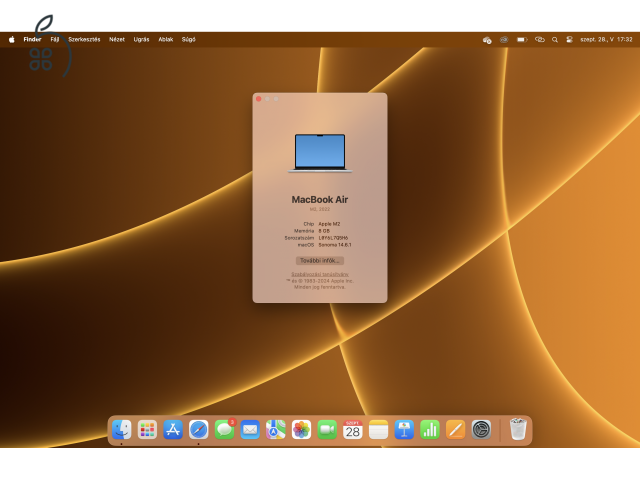Open Launchpad in the Dock

(x=147, y=430)
